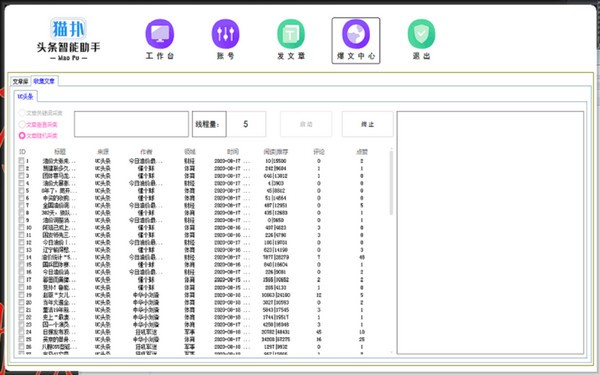Select the grayed-out keyword collection radio button
This screenshot has width=600, height=375.
click(22, 113)
